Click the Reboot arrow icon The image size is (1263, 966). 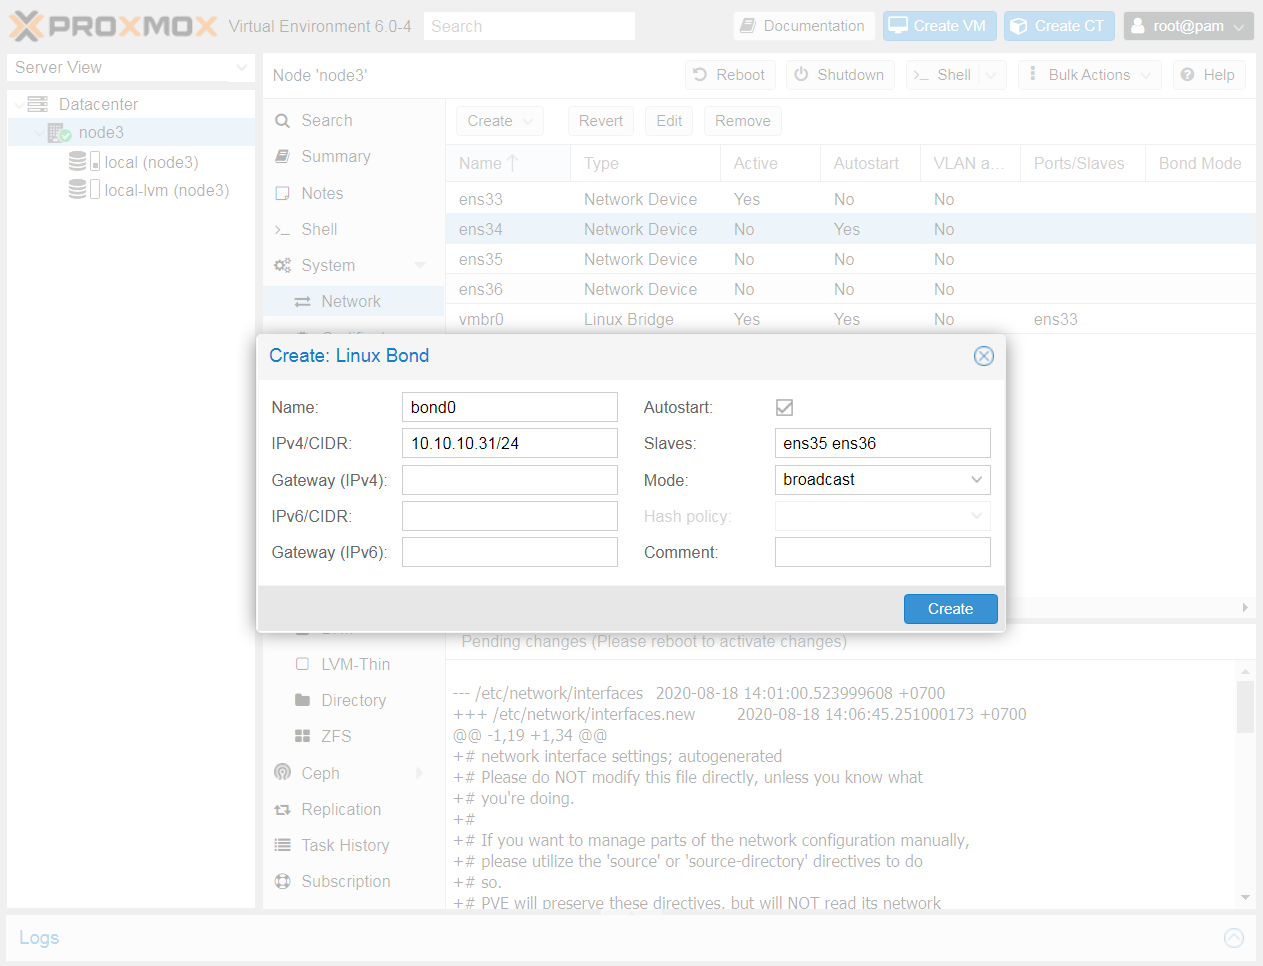tap(700, 75)
